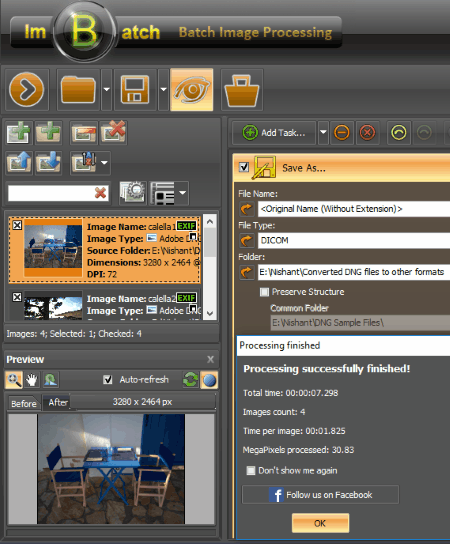The height and width of the screenshot is (544, 450).
Task: Uncheck the calella1 image checkbox
Action: pyautogui.click(x=17, y=225)
